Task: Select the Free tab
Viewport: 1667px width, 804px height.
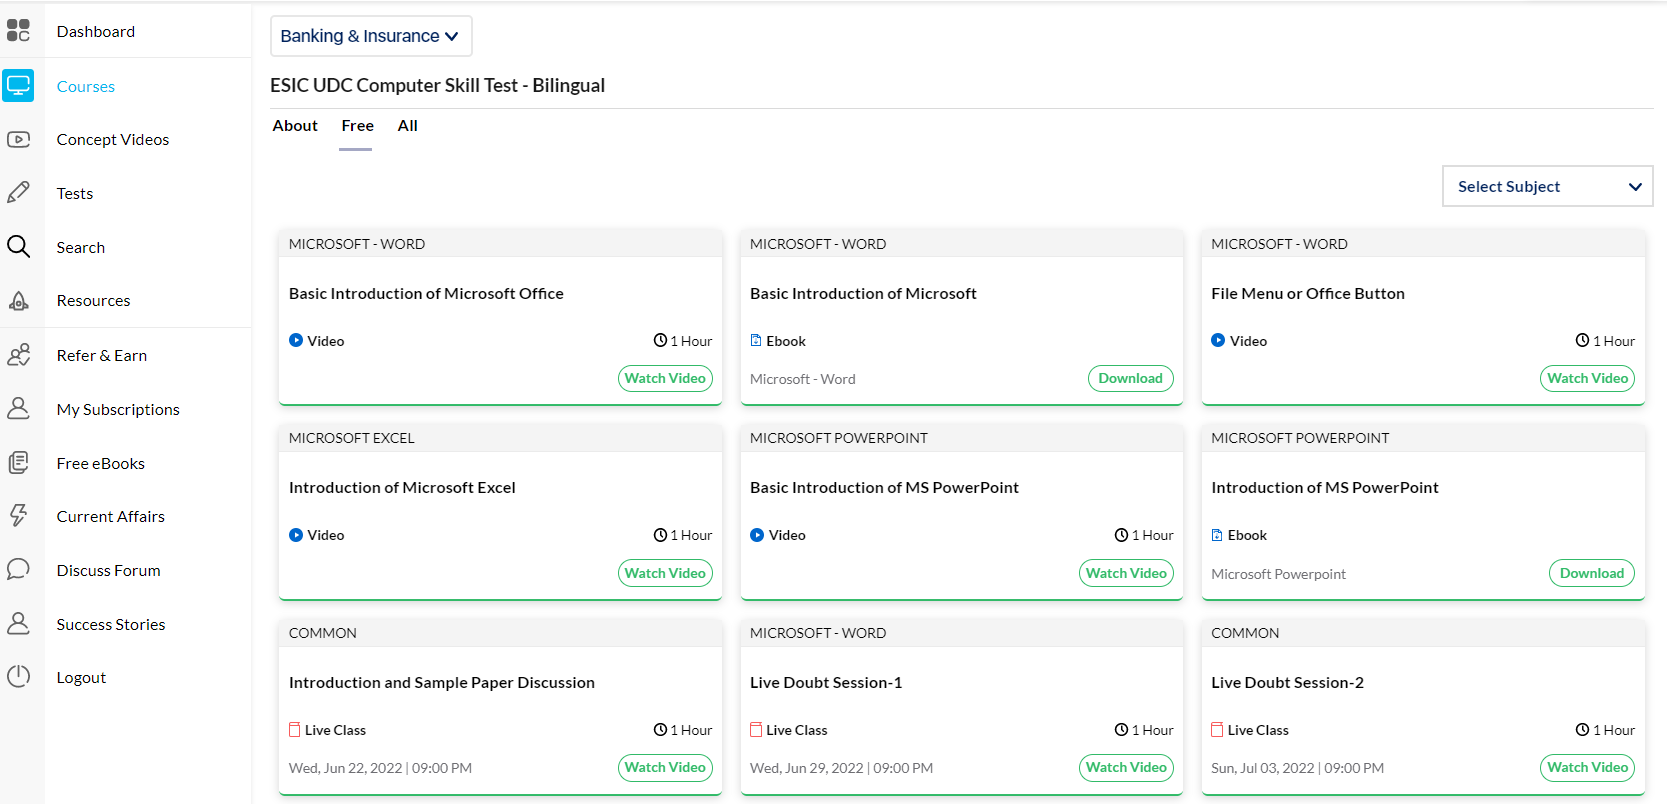Action: (x=357, y=126)
